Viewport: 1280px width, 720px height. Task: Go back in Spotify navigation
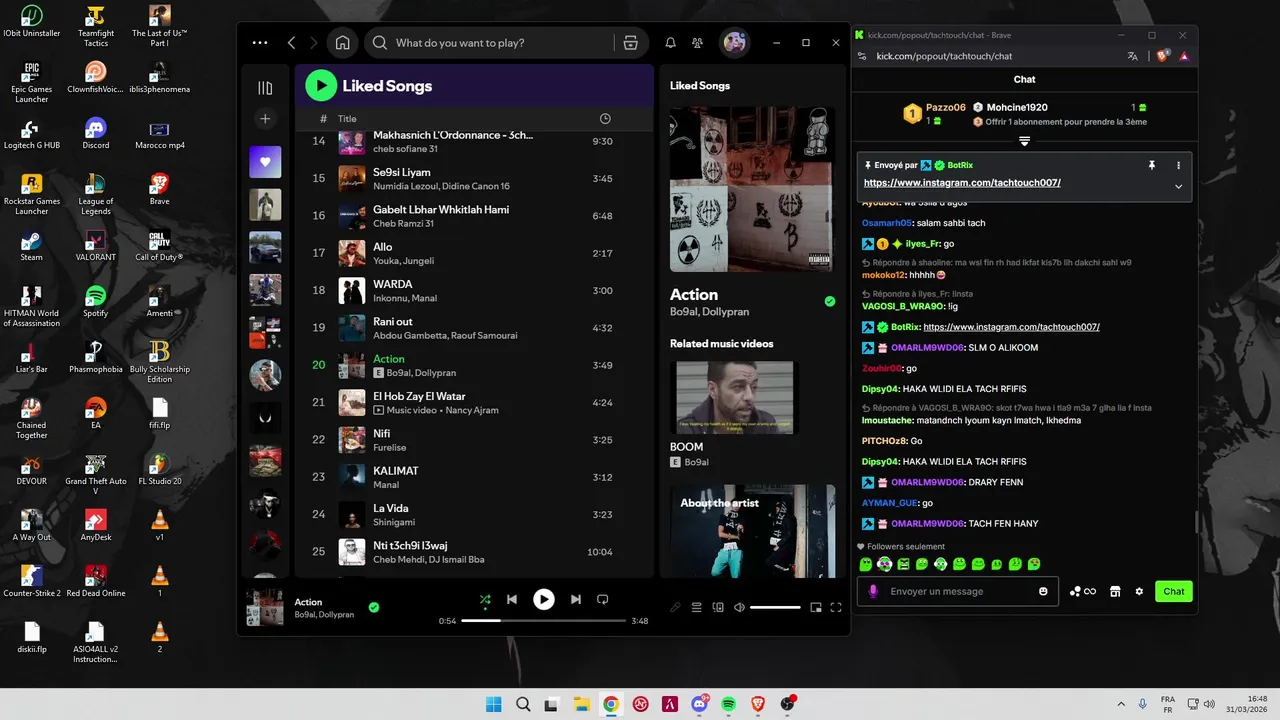pyautogui.click(x=292, y=43)
